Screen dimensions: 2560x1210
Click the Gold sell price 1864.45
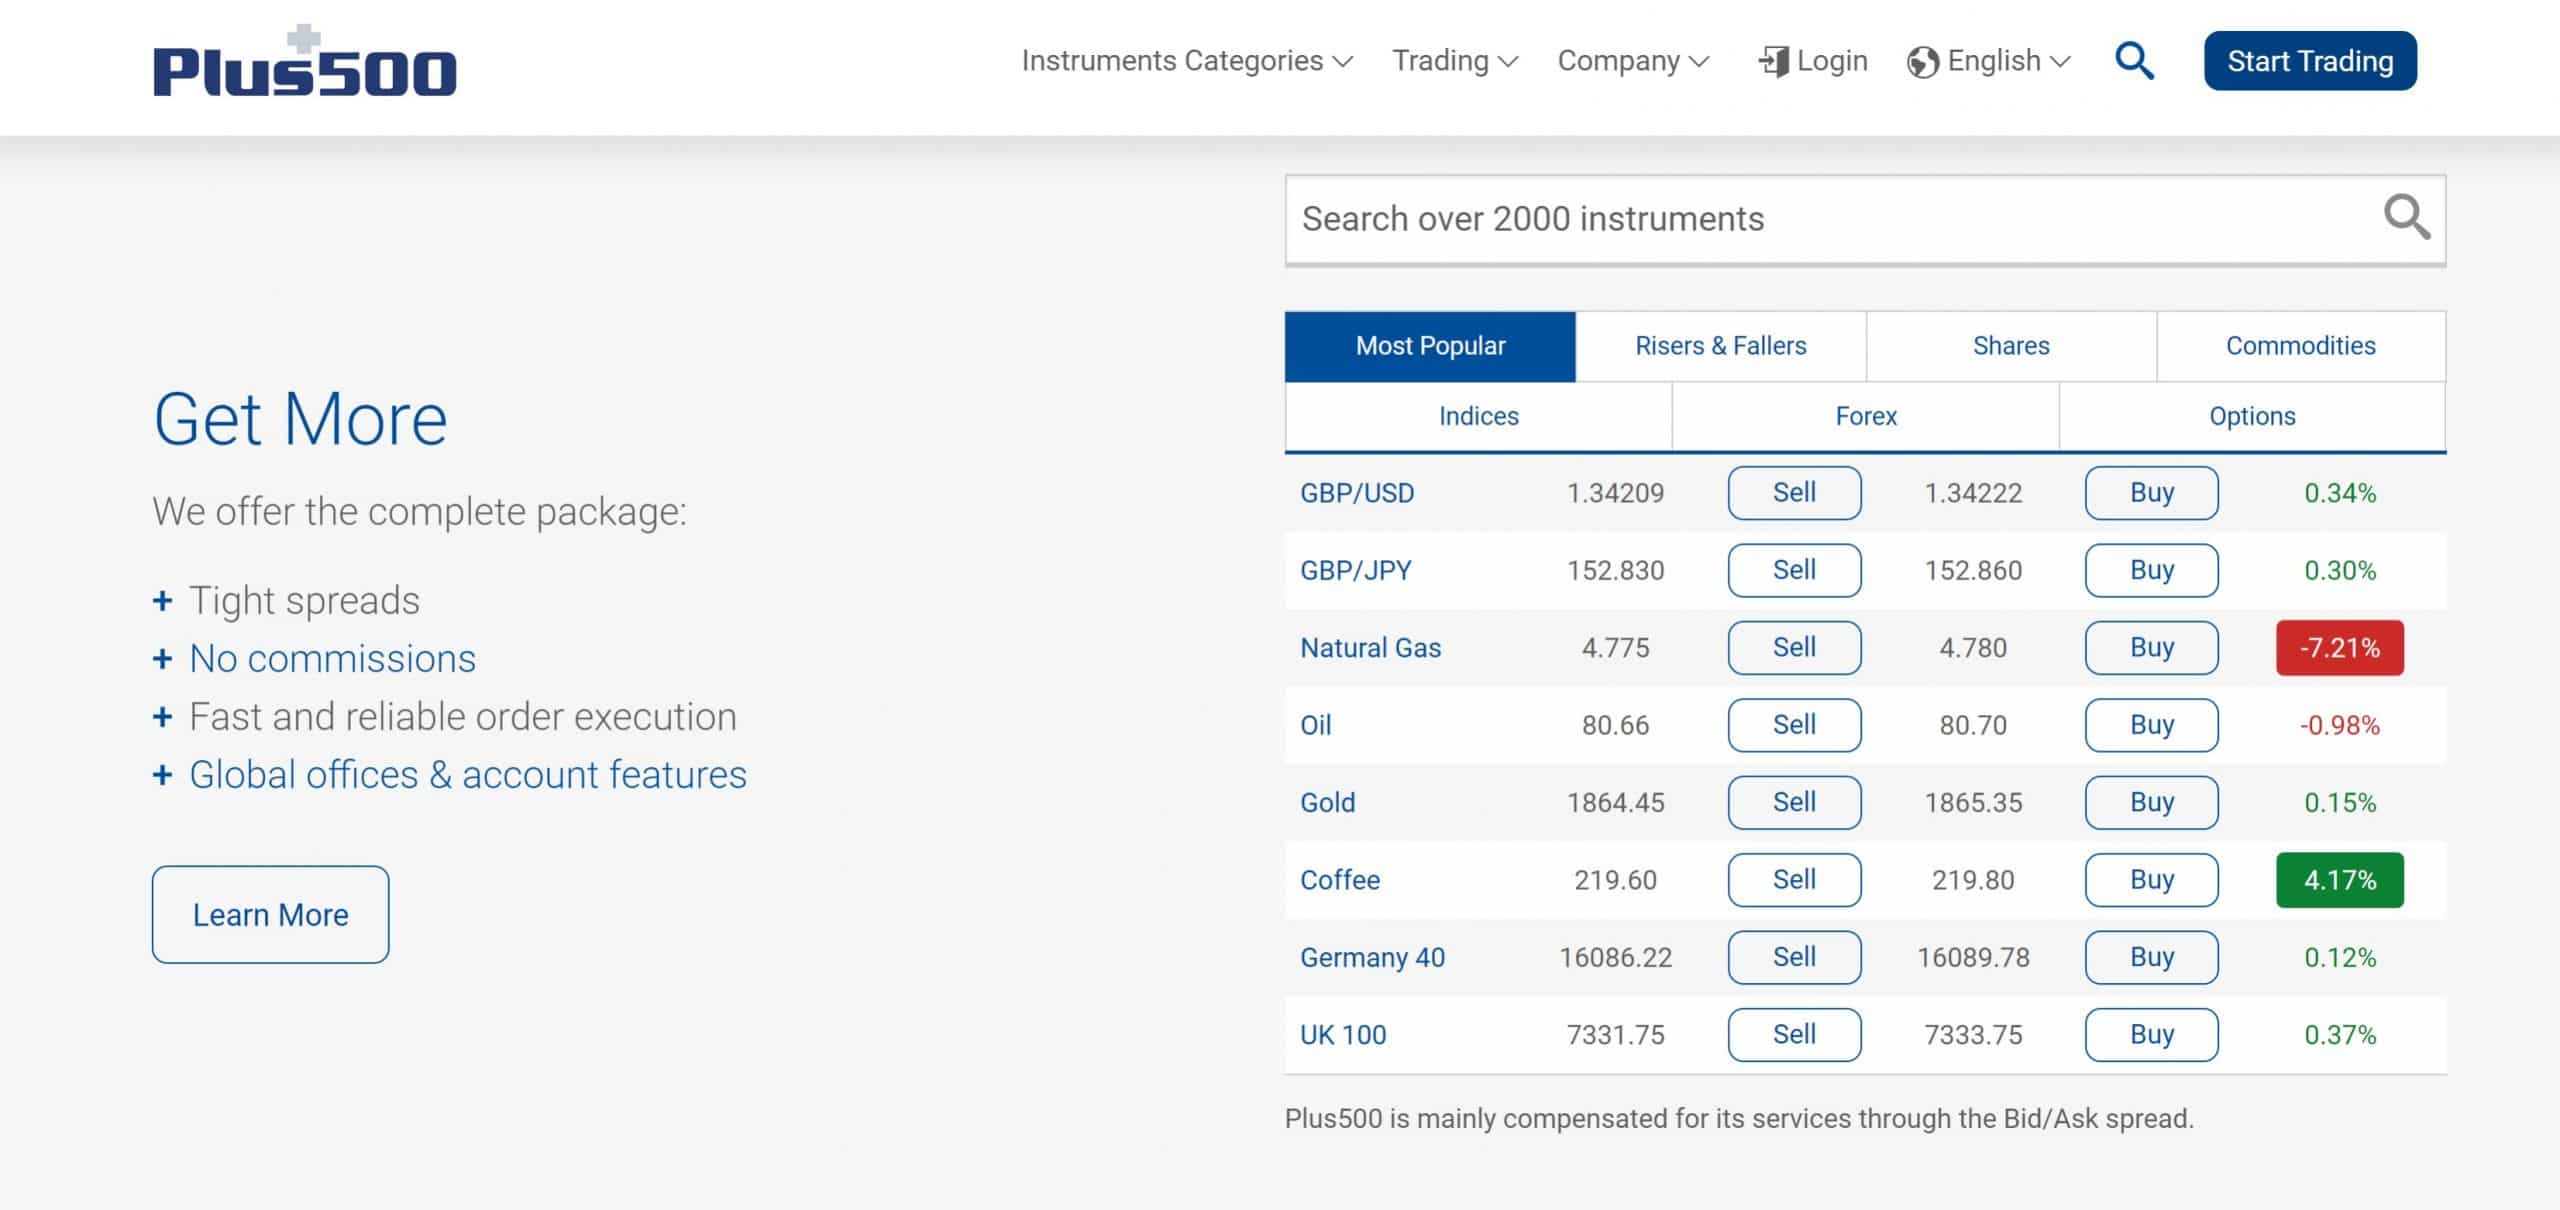pyautogui.click(x=1615, y=802)
